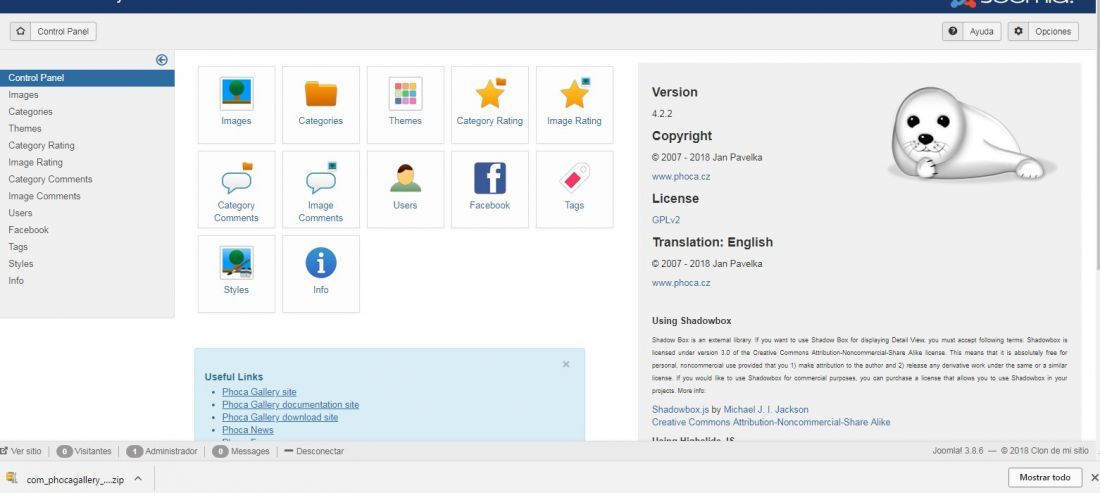Open the Shadowbox.js link

(x=680, y=410)
